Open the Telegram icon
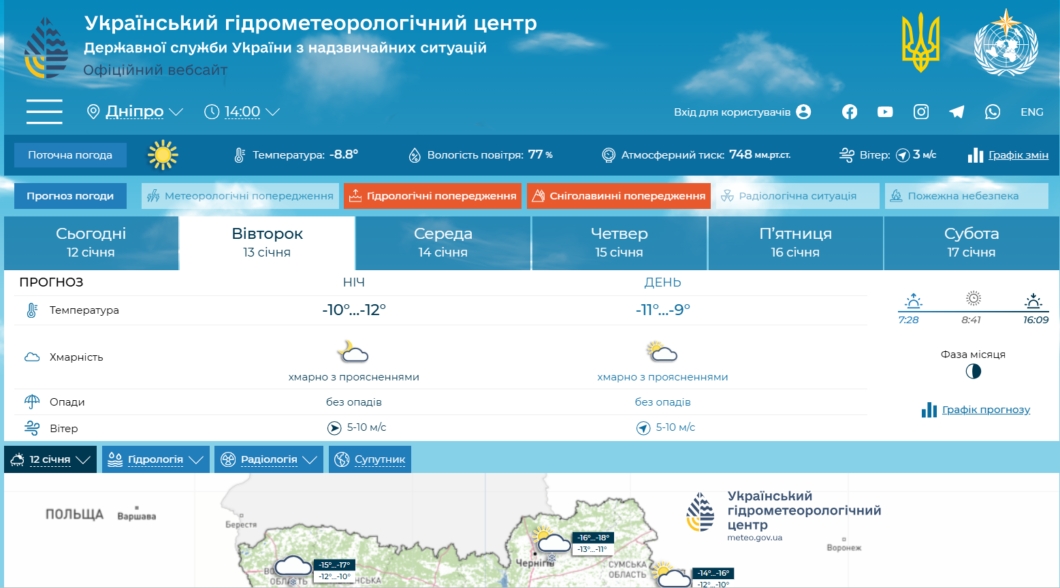This screenshot has height=588, width=1060. pos(956,112)
